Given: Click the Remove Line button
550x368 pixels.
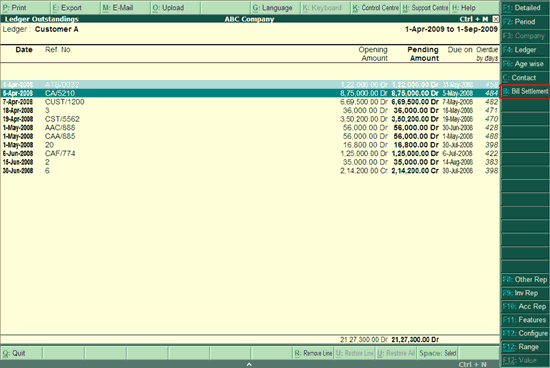Looking at the screenshot, I should (x=313, y=353).
